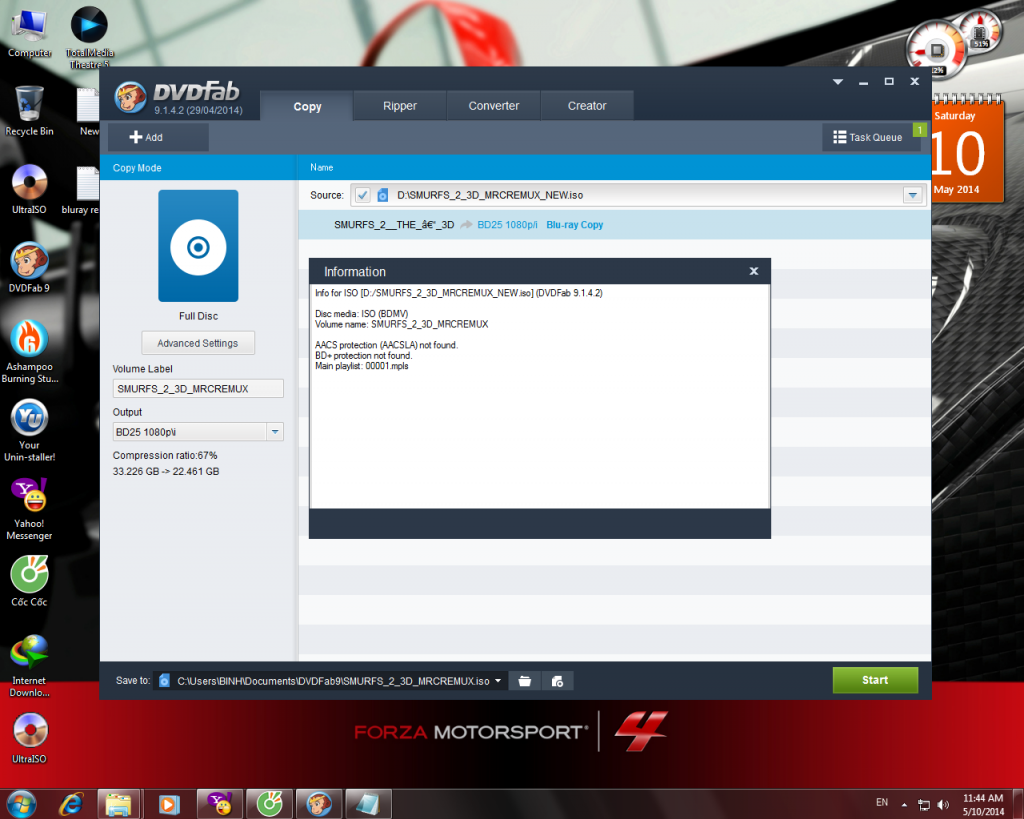1024x819 pixels.
Task: Click the green Start button
Action: click(x=875, y=680)
